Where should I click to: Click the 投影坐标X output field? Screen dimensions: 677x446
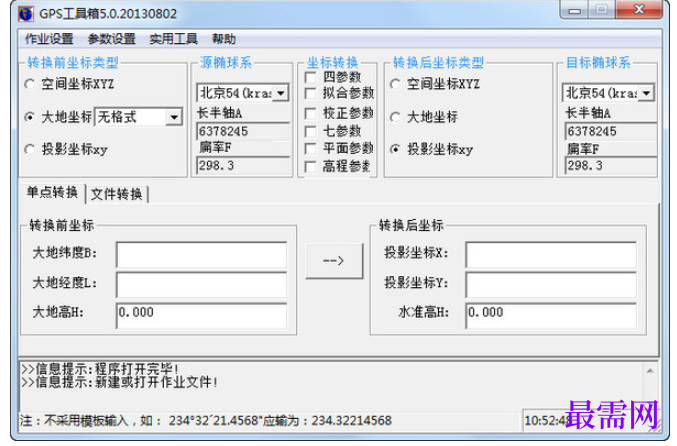pos(551,255)
